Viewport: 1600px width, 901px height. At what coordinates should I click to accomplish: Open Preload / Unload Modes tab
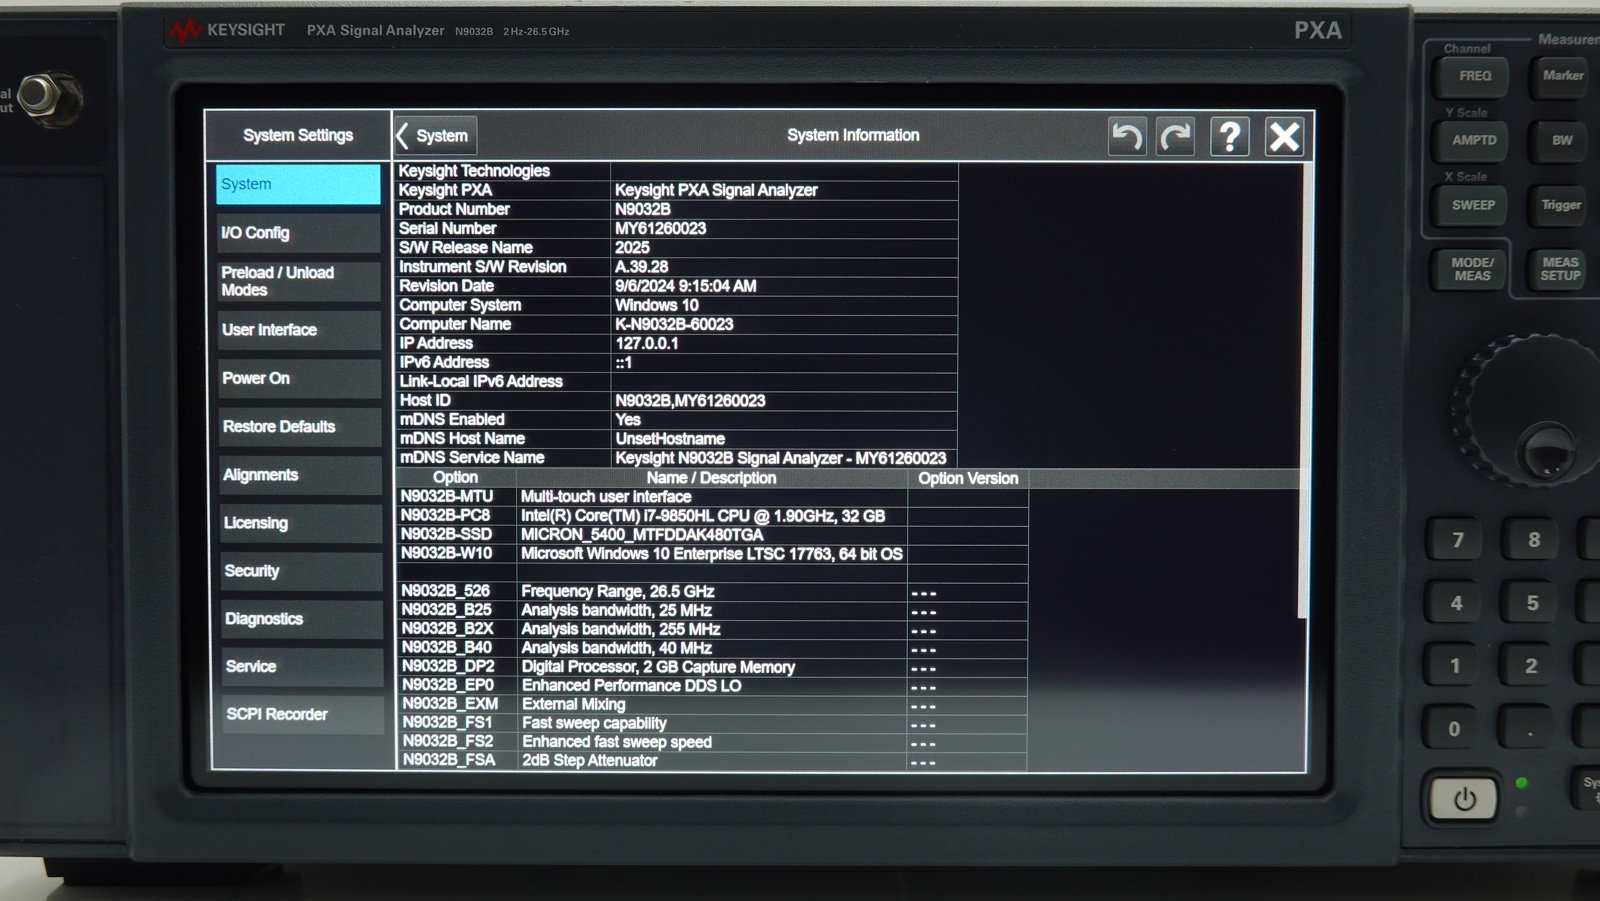[298, 281]
